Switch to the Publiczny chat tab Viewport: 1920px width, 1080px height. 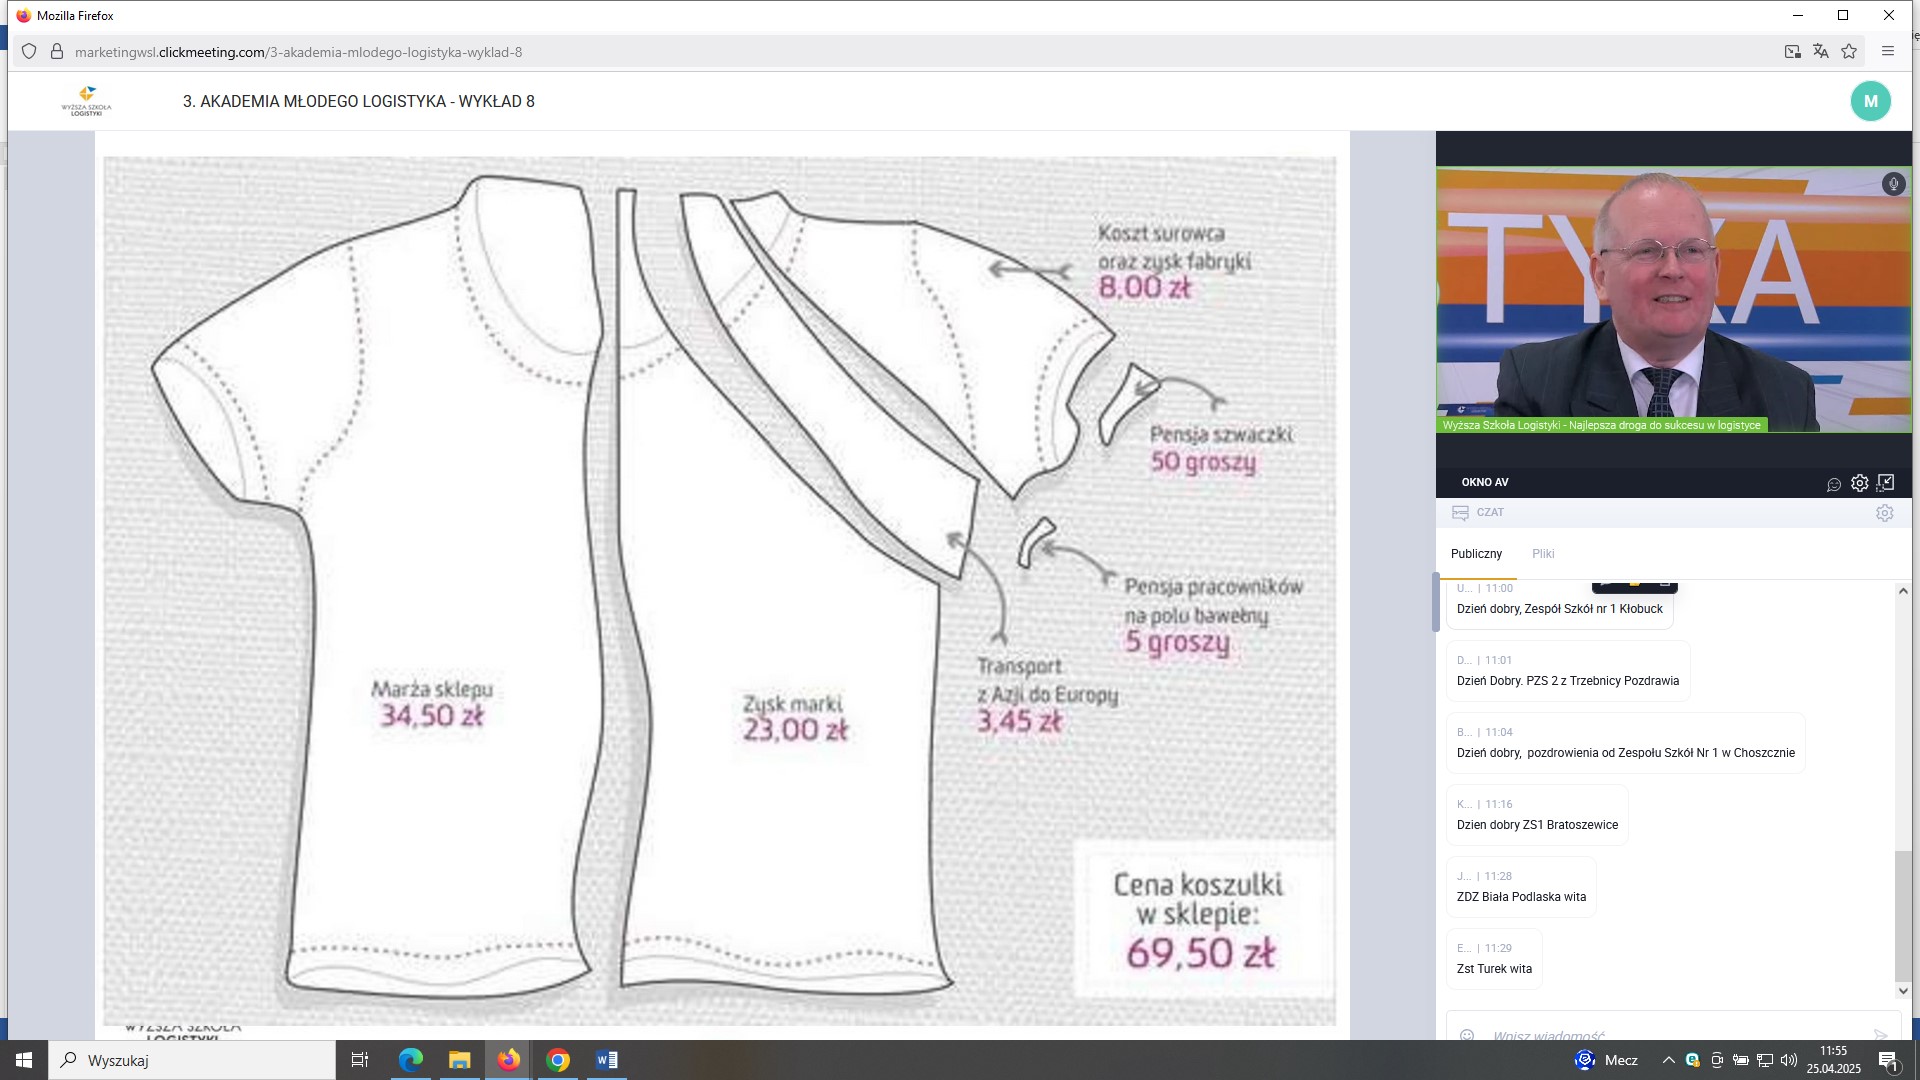1476,554
